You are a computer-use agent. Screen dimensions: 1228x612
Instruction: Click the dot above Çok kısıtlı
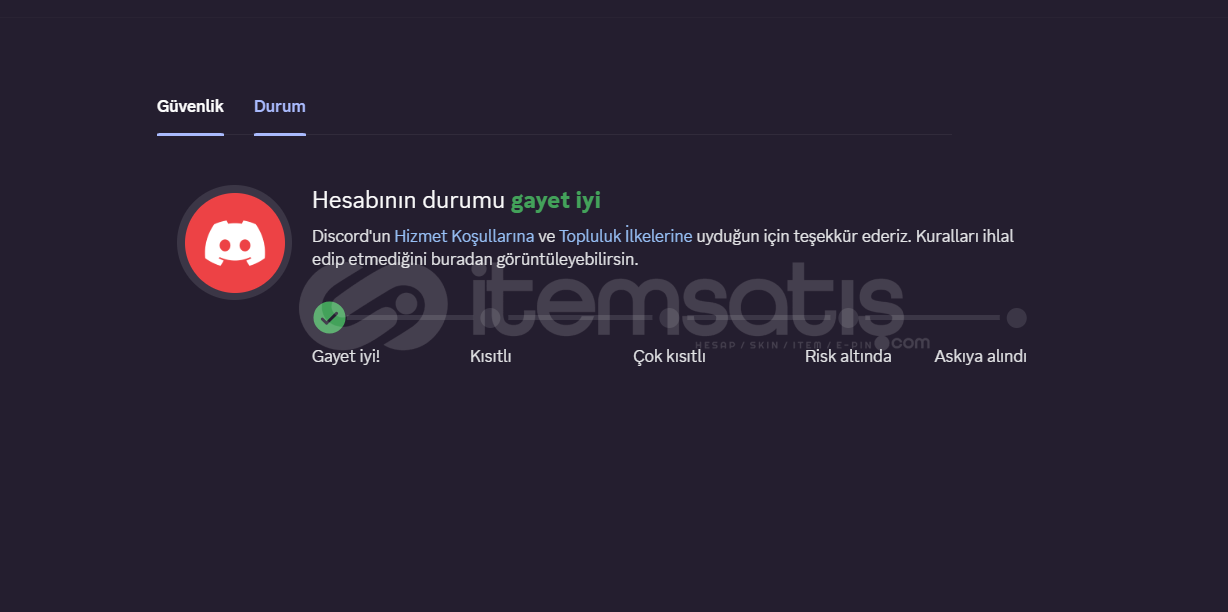[668, 318]
